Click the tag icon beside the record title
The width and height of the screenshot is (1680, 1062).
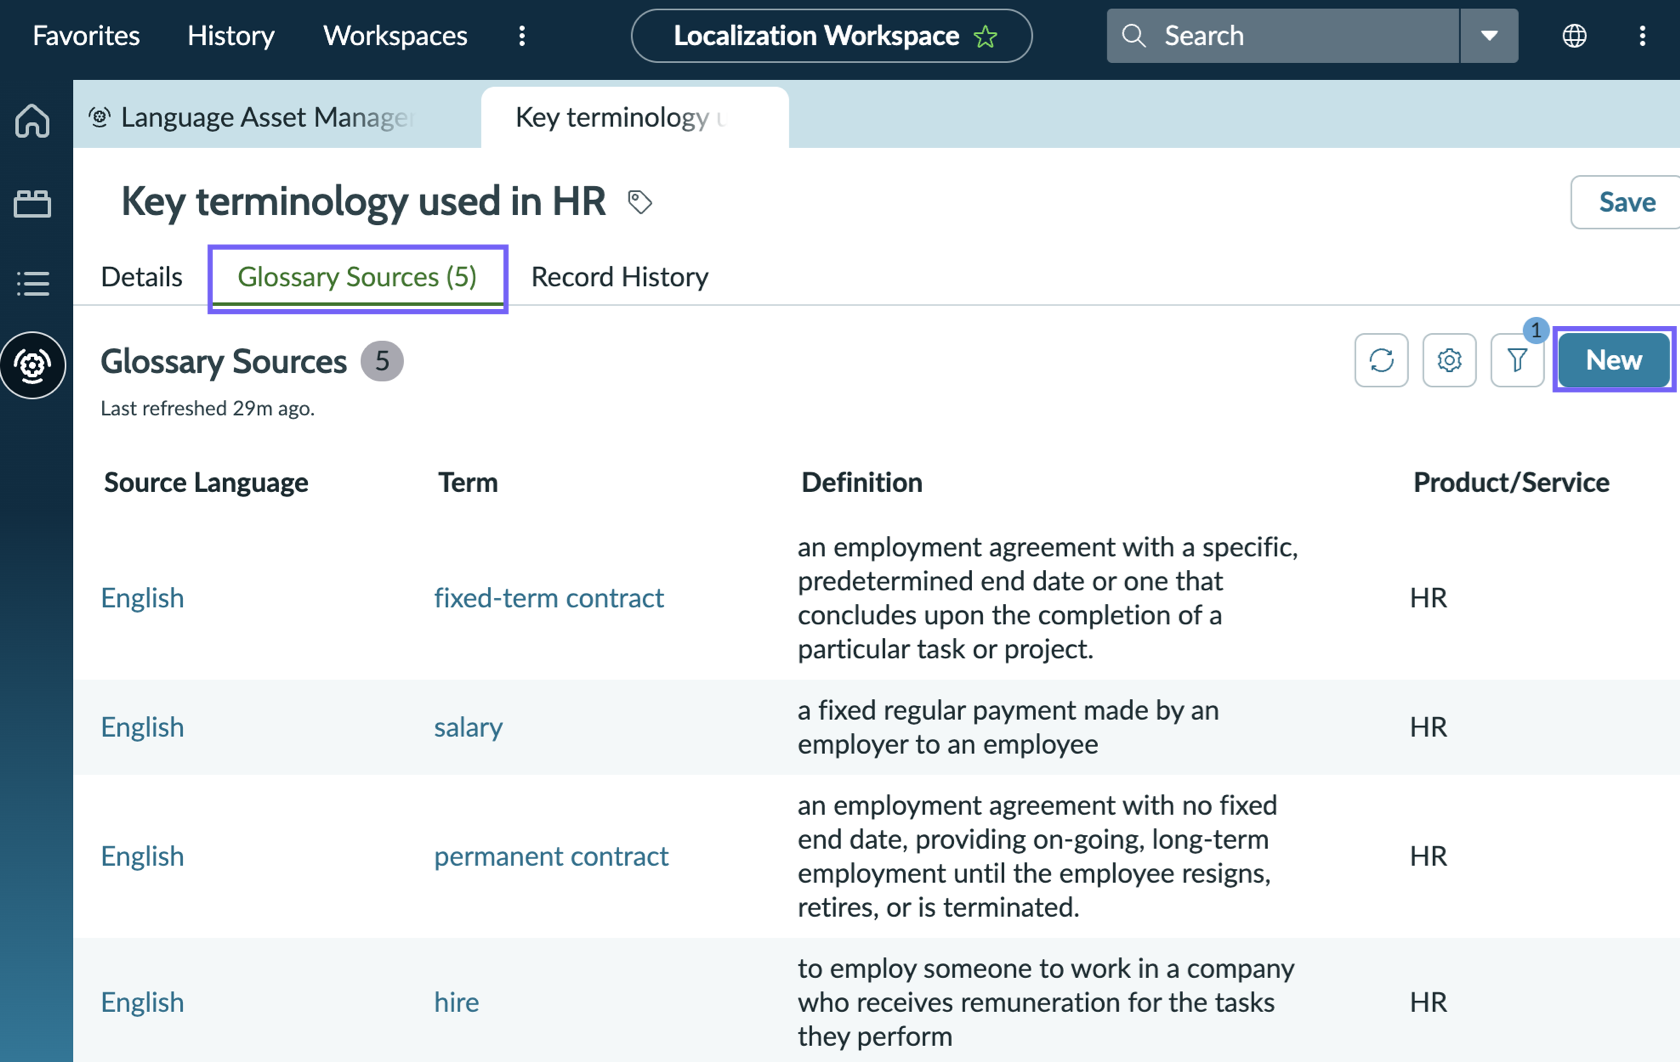coord(640,202)
